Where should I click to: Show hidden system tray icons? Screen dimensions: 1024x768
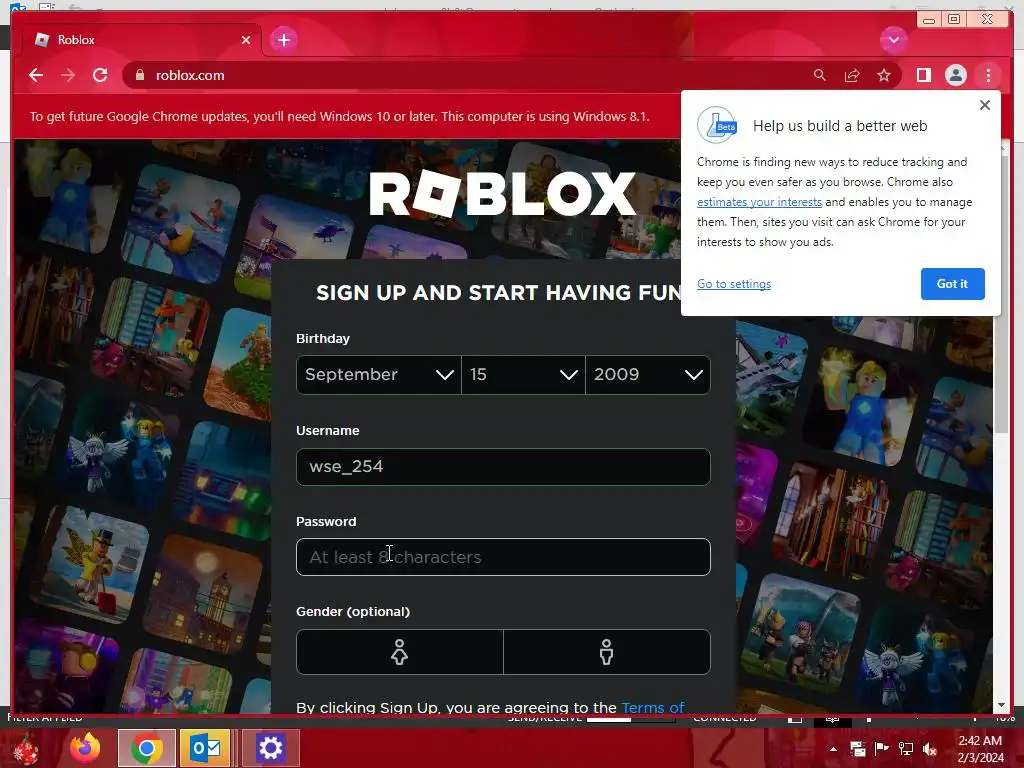tap(833, 749)
